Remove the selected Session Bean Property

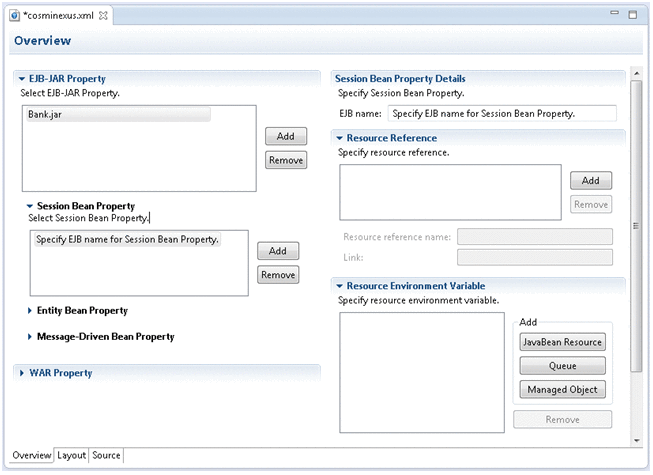tap(278, 275)
